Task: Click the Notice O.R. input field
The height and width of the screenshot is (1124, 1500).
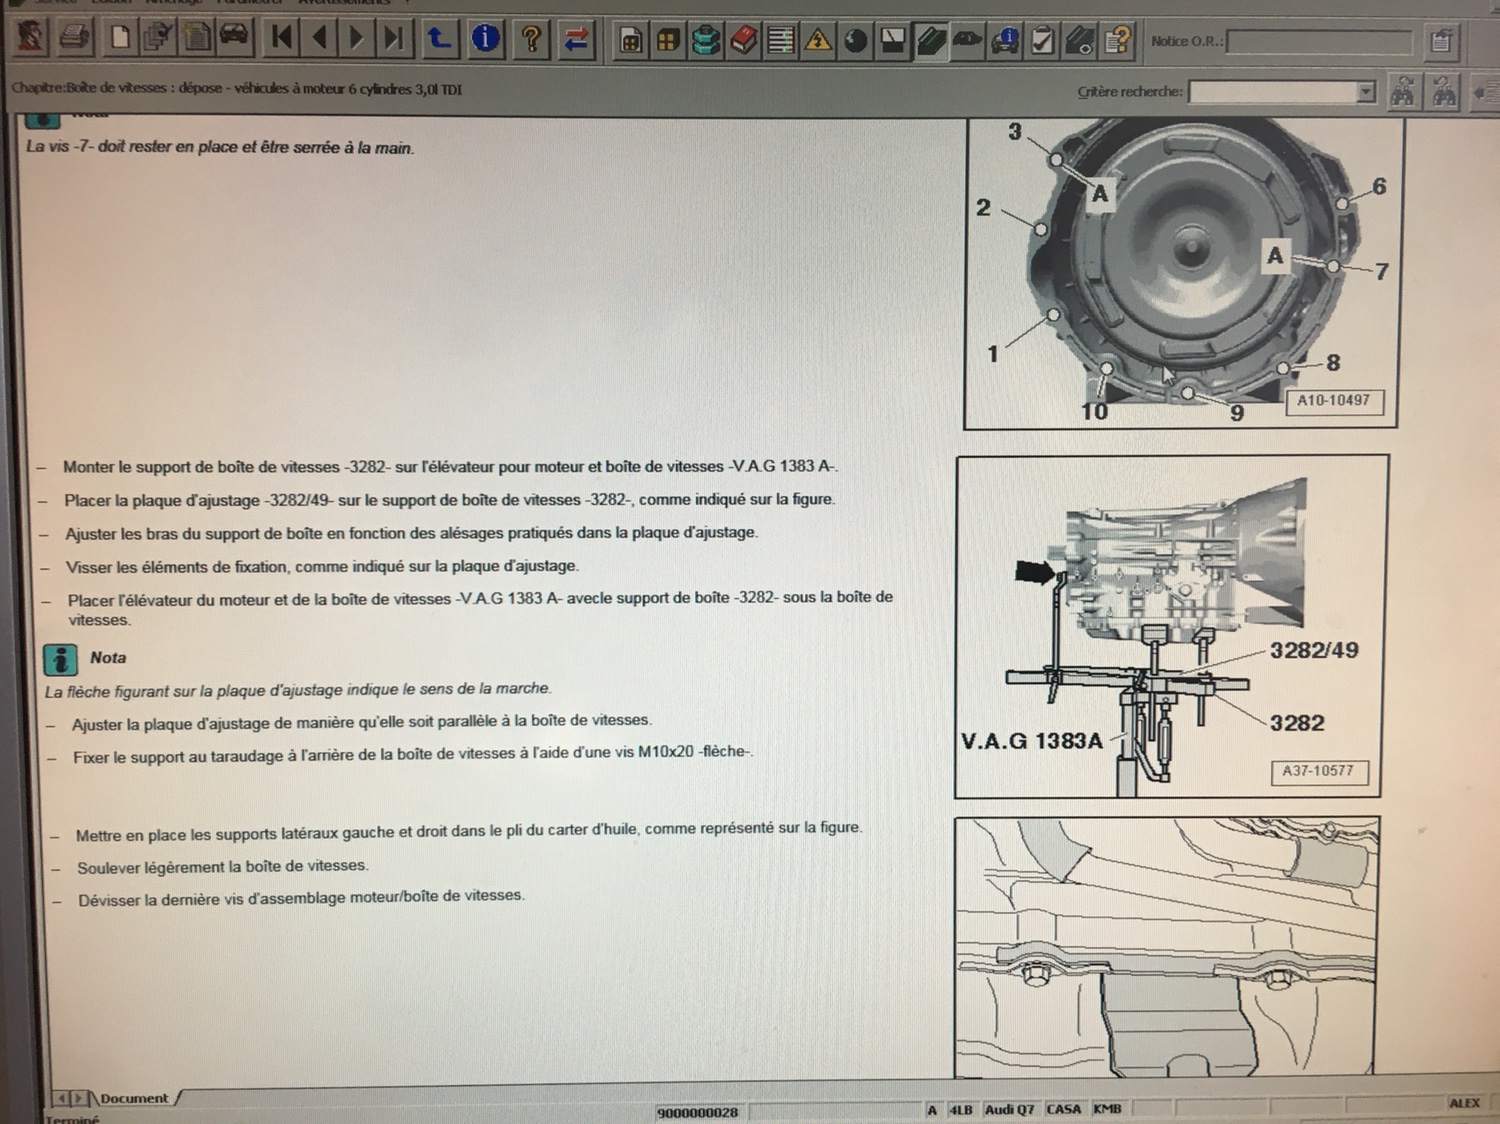Action: pos(1318,42)
